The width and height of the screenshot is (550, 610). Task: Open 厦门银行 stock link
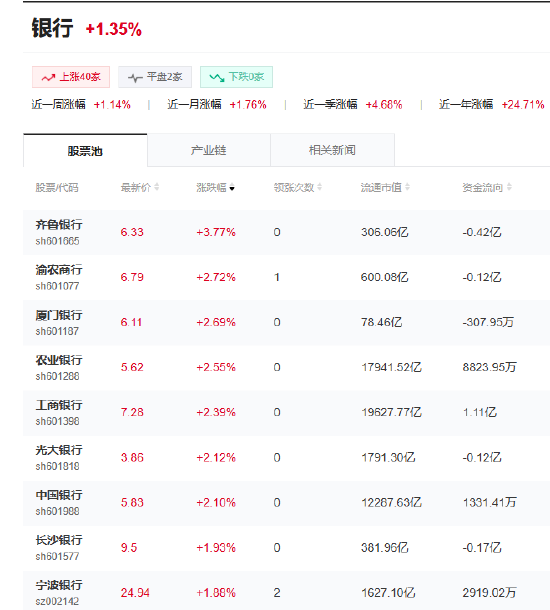59,315
